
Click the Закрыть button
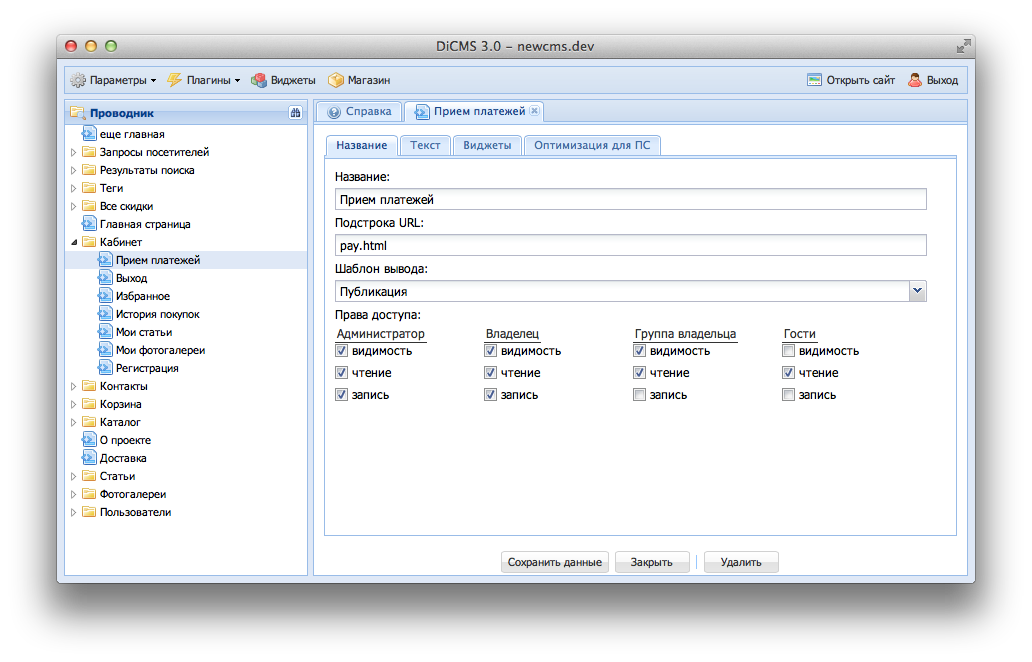coord(652,562)
